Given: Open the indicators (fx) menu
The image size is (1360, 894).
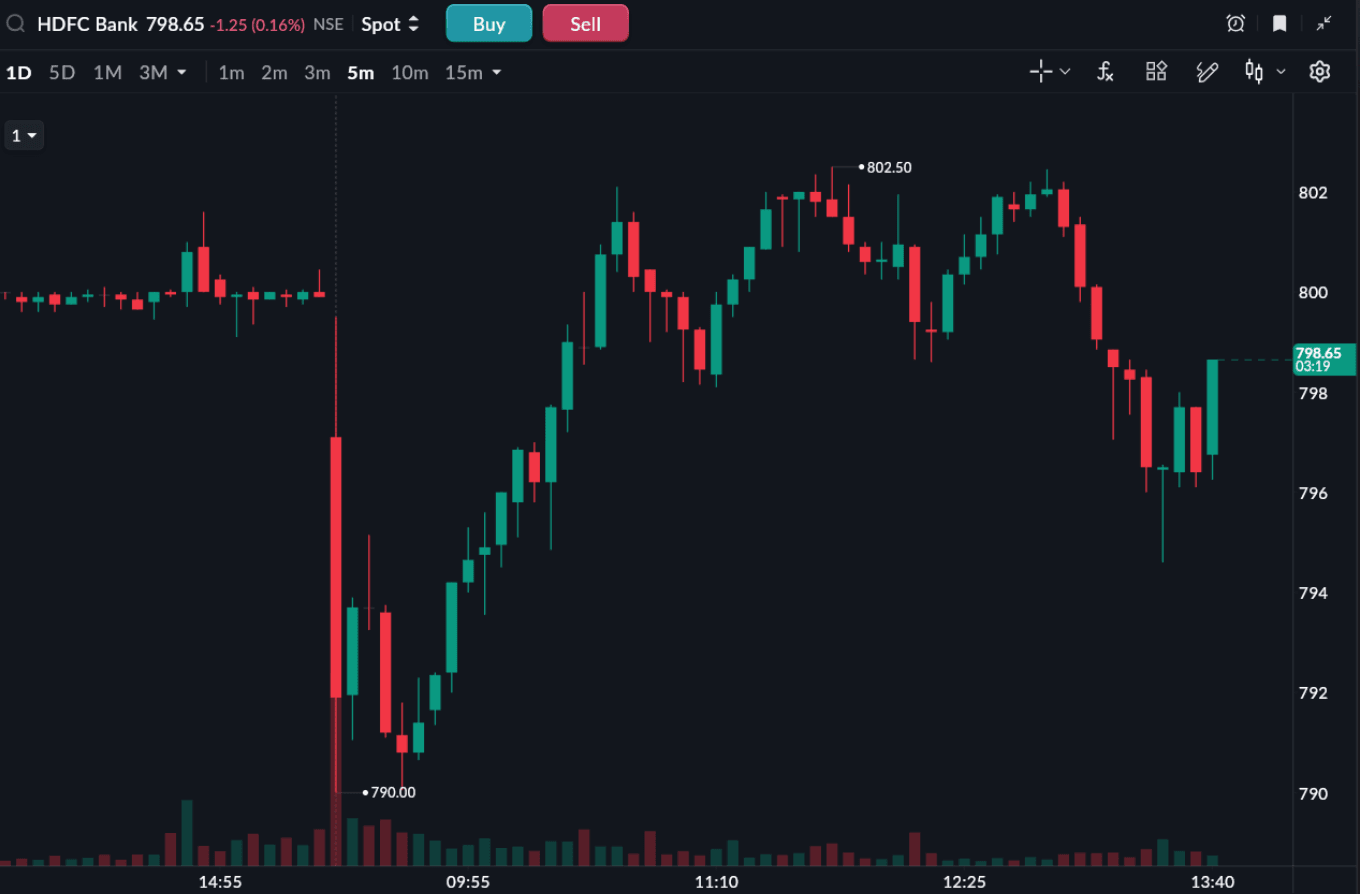Looking at the screenshot, I should click(1105, 71).
